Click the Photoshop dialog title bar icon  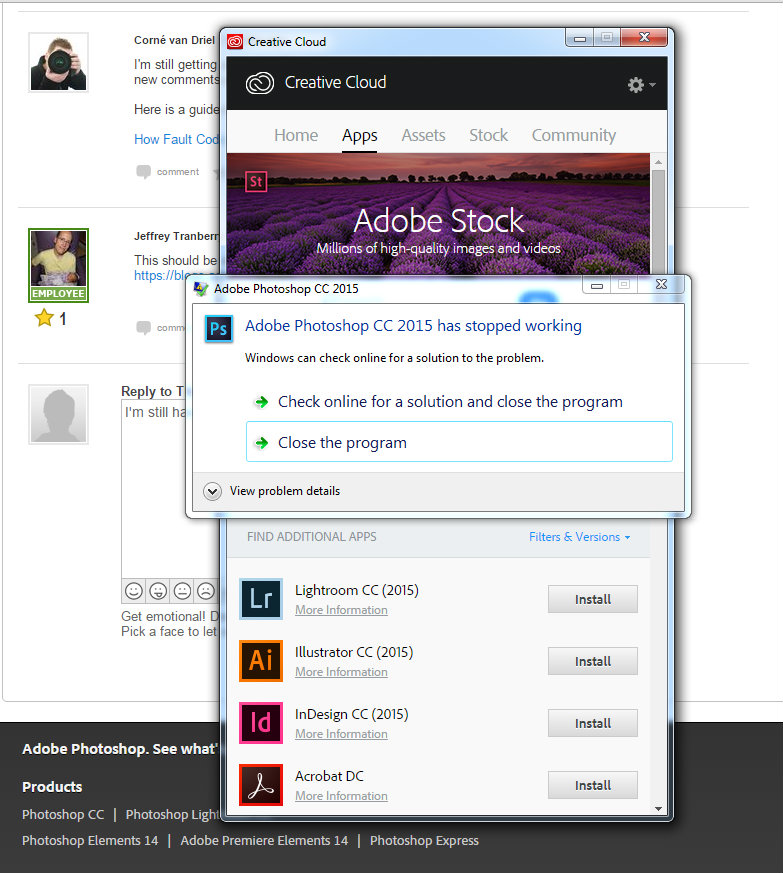(x=200, y=288)
